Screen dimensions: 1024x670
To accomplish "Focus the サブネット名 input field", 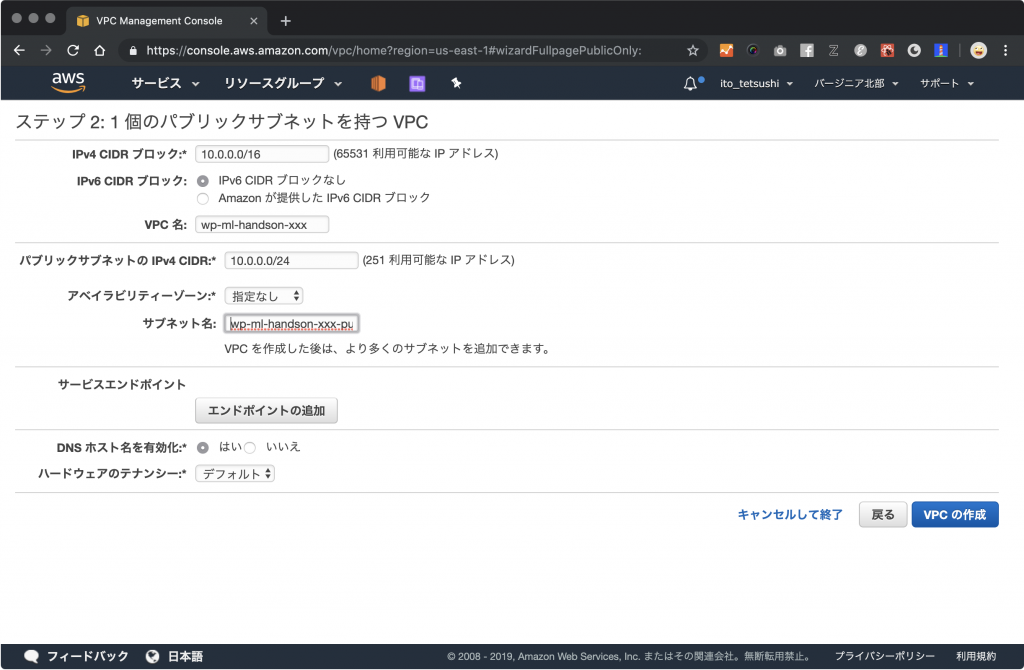I will pyautogui.click(x=291, y=324).
